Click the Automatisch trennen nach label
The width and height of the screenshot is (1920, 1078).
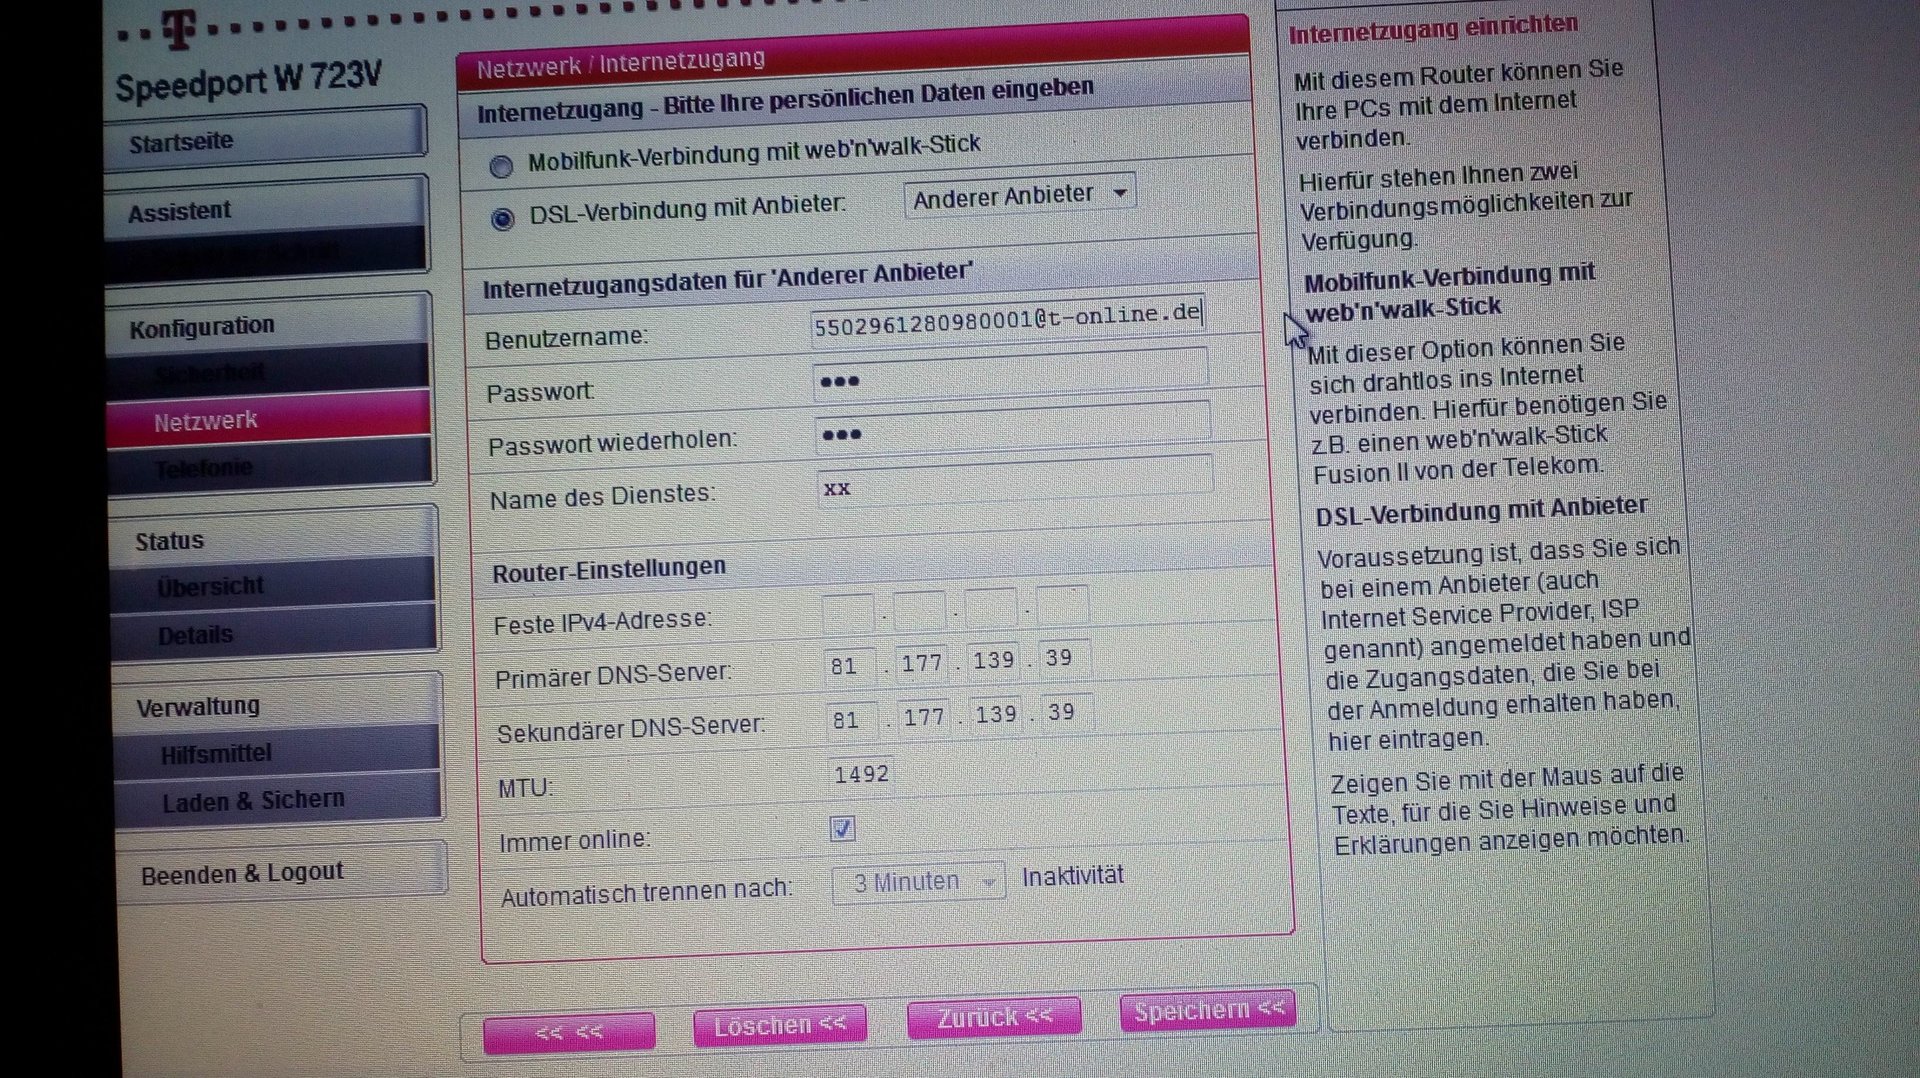646,893
